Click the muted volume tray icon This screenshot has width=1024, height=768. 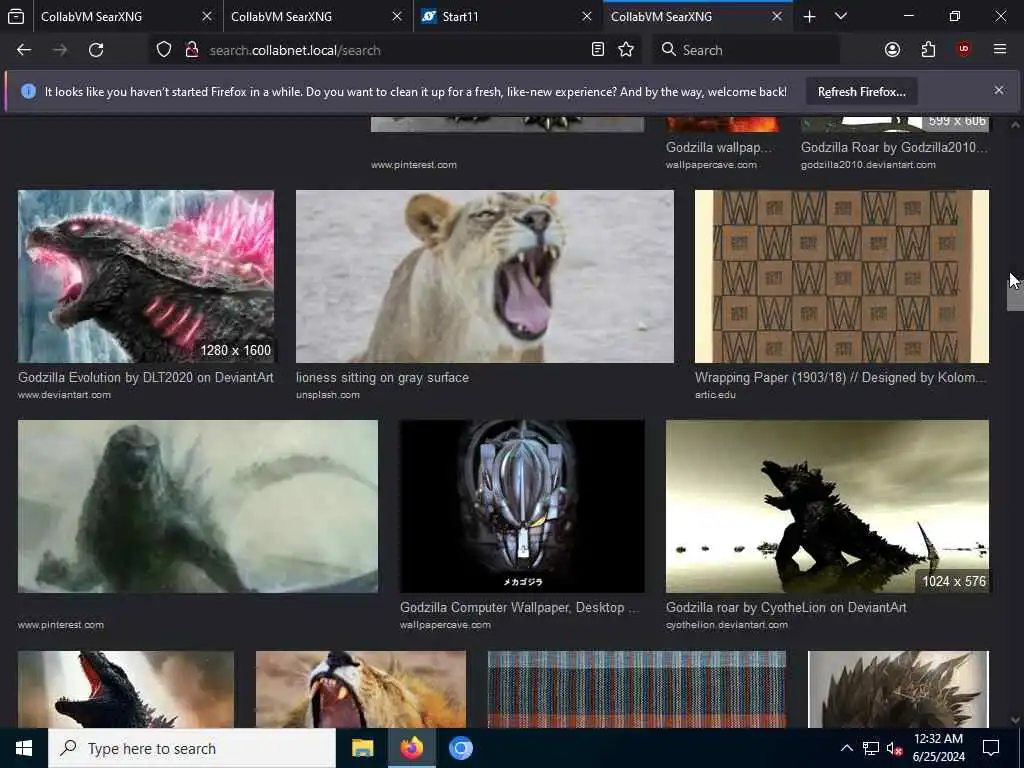894,748
